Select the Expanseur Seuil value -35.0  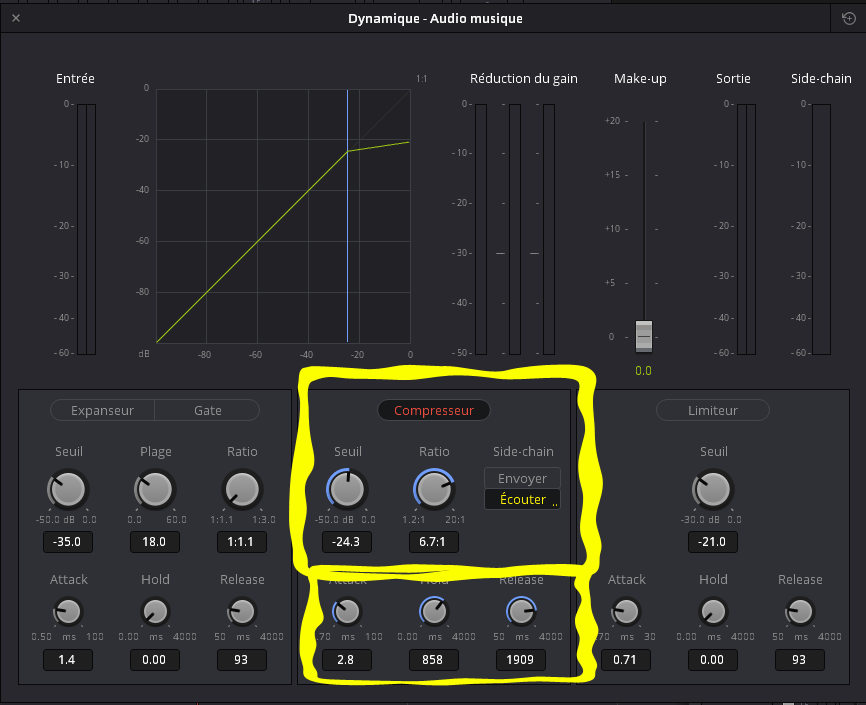(x=68, y=542)
